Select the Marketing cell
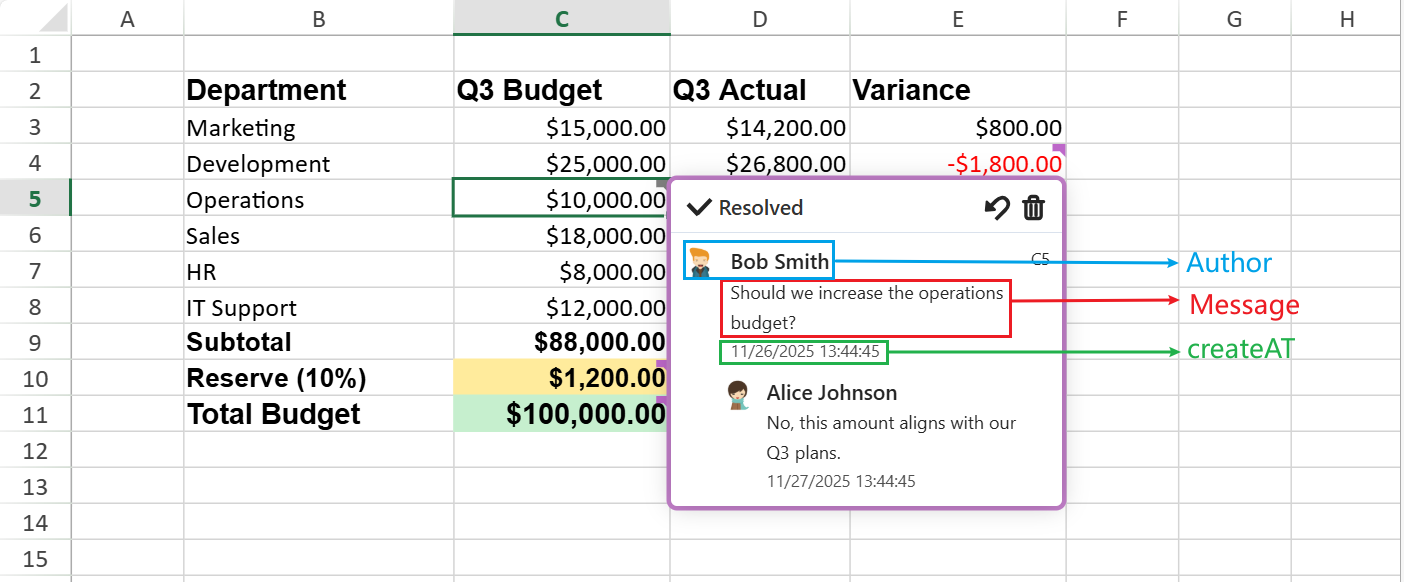Image resolution: width=1404 pixels, height=582 pixels. [241, 128]
